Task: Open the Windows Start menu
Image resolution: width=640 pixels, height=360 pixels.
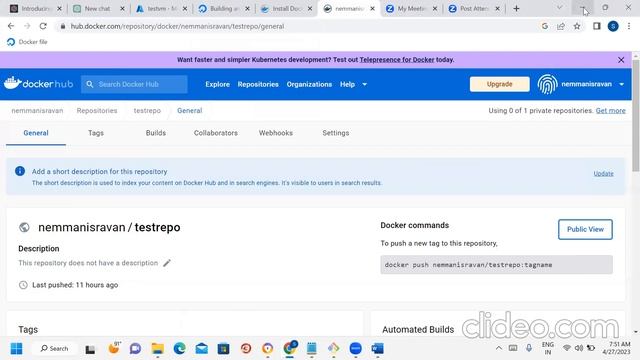Action: pyautogui.click(x=16, y=349)
